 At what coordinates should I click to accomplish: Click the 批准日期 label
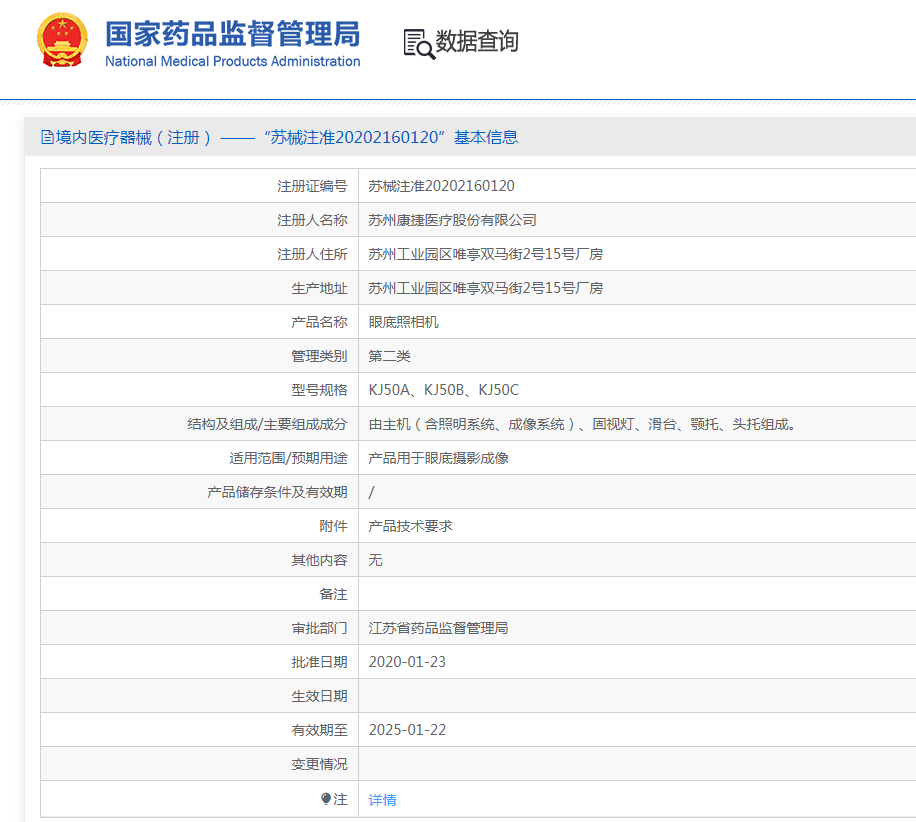(x=319, y=662)
